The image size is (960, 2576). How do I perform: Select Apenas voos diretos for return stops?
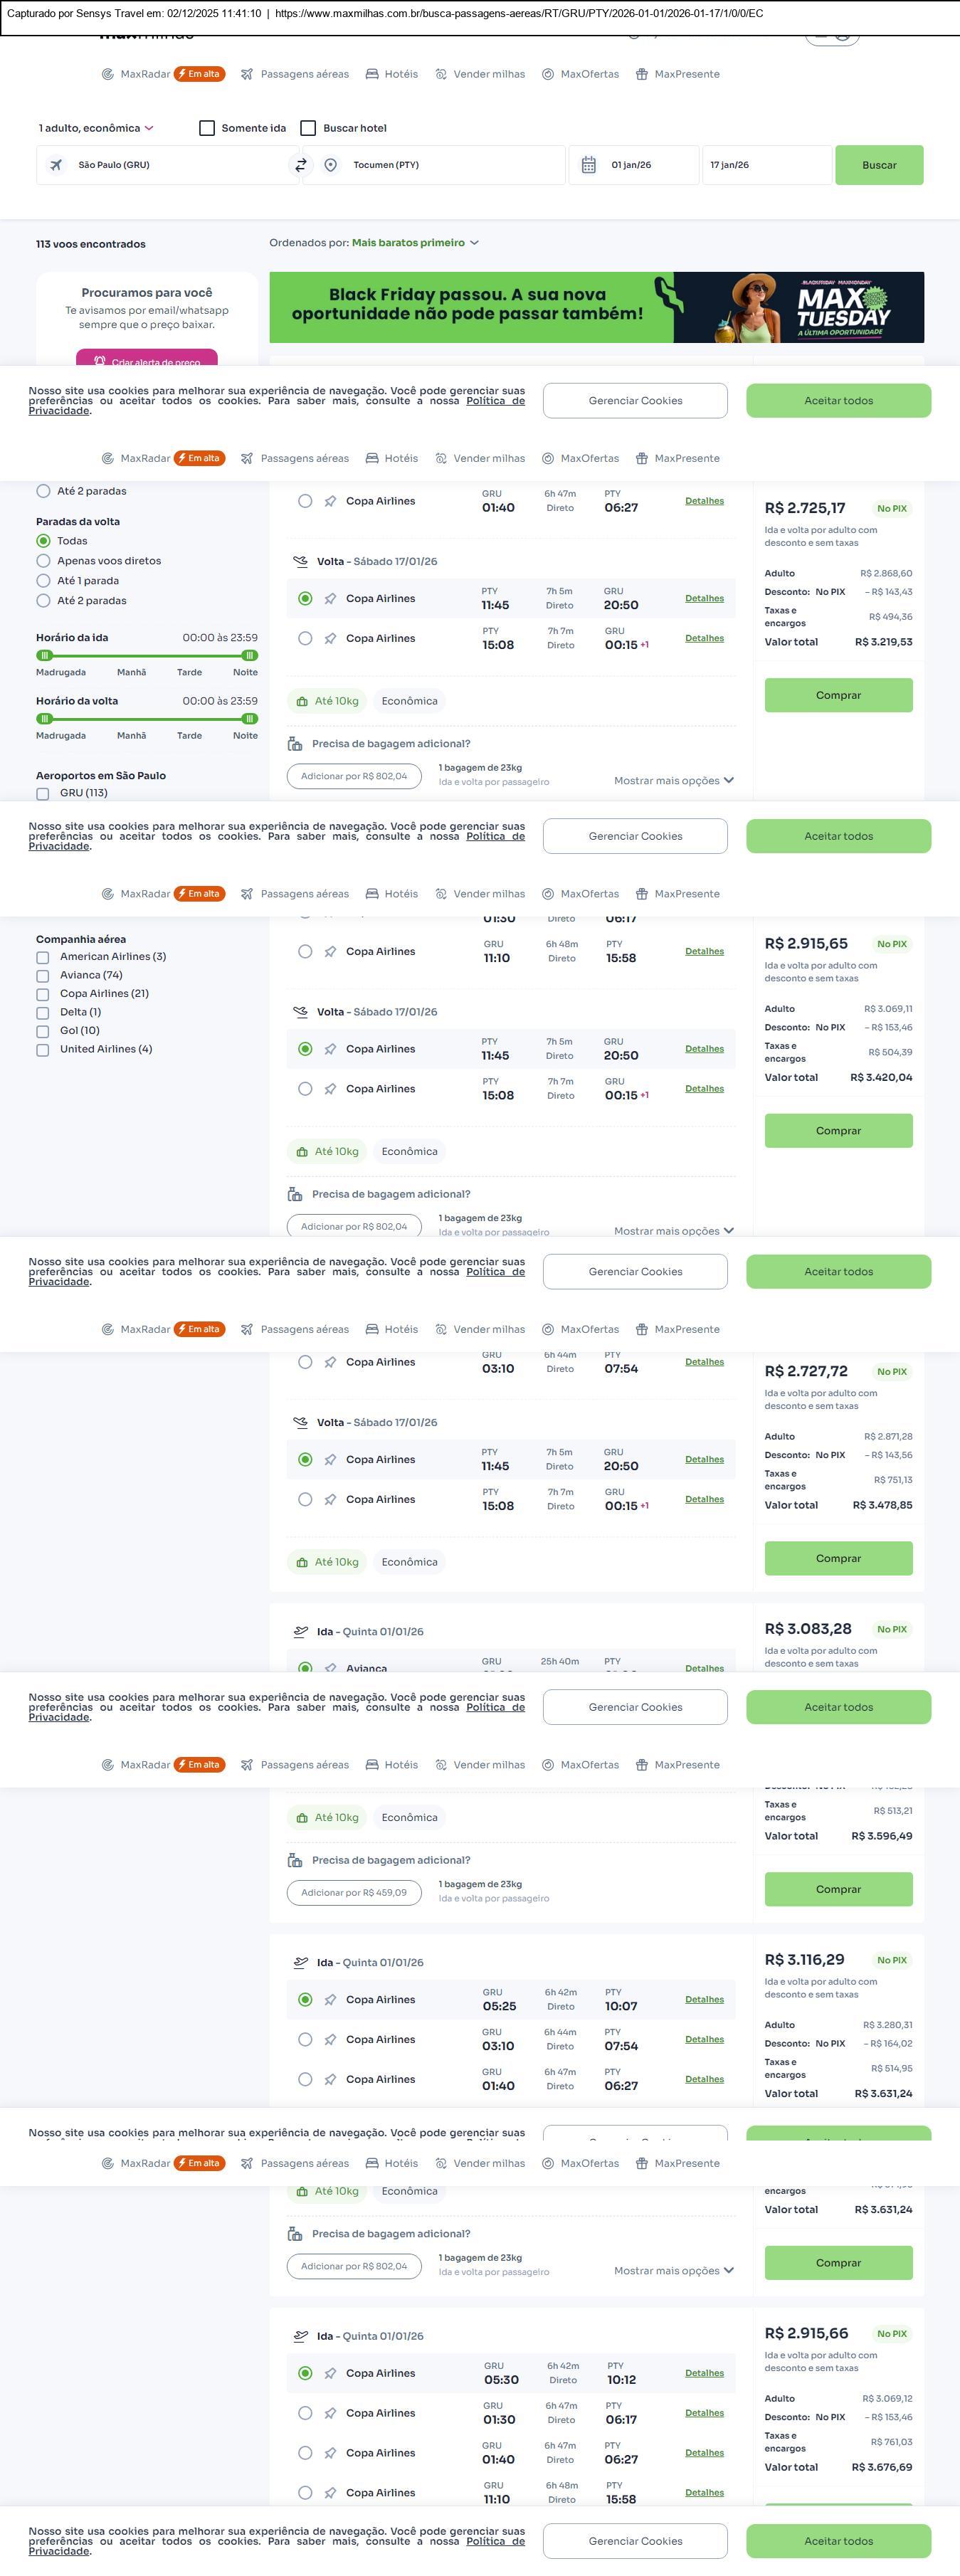point(43,561)
